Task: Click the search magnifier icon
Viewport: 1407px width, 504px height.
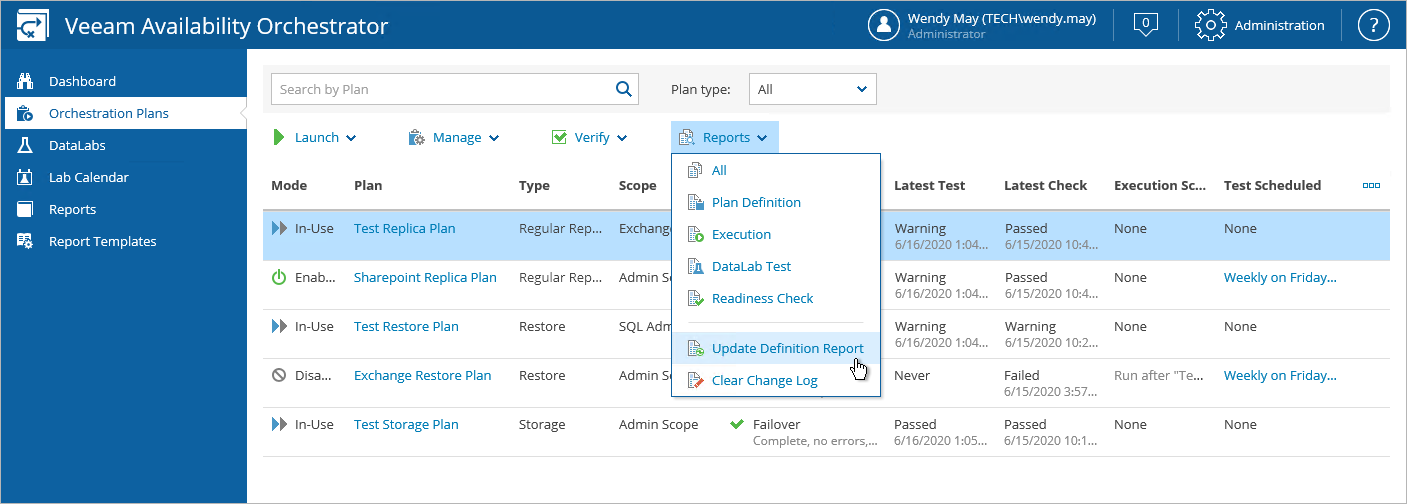Action: point(624,89)
